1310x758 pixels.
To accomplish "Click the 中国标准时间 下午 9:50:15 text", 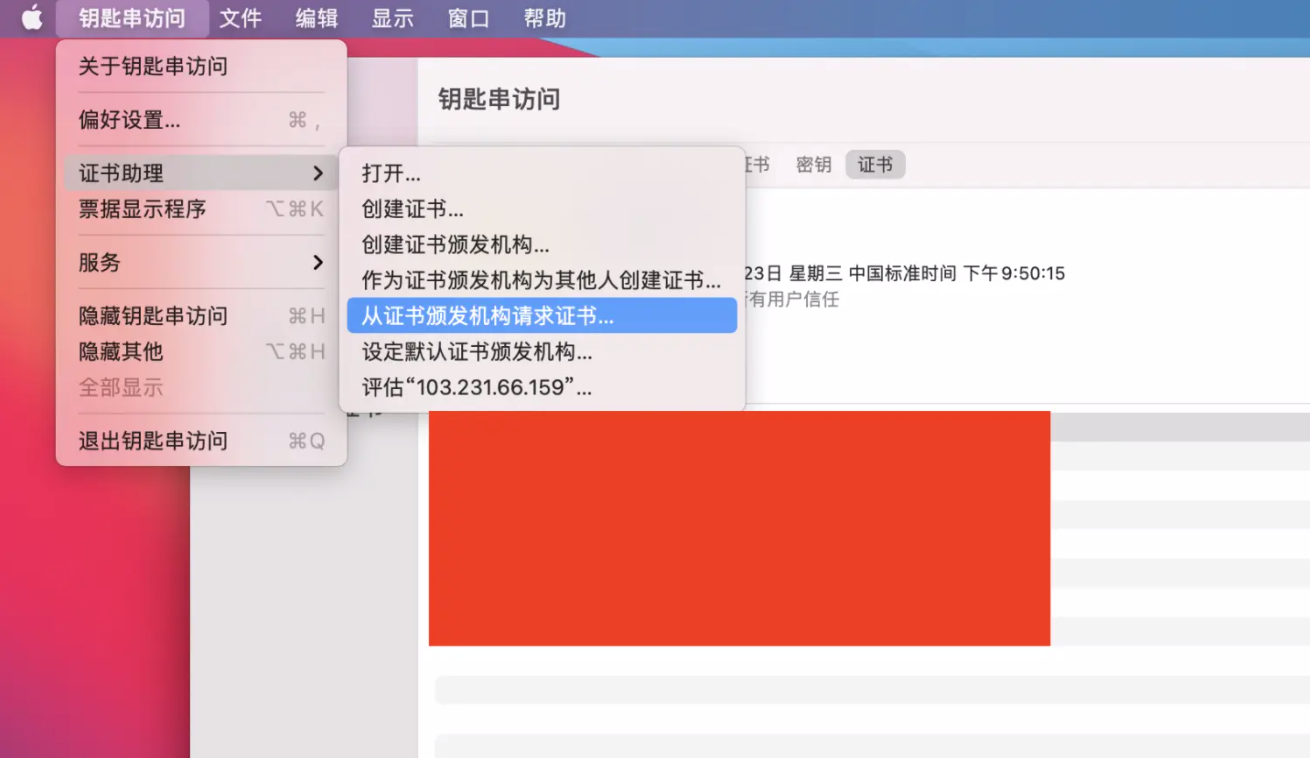I will tap(957, 273).
